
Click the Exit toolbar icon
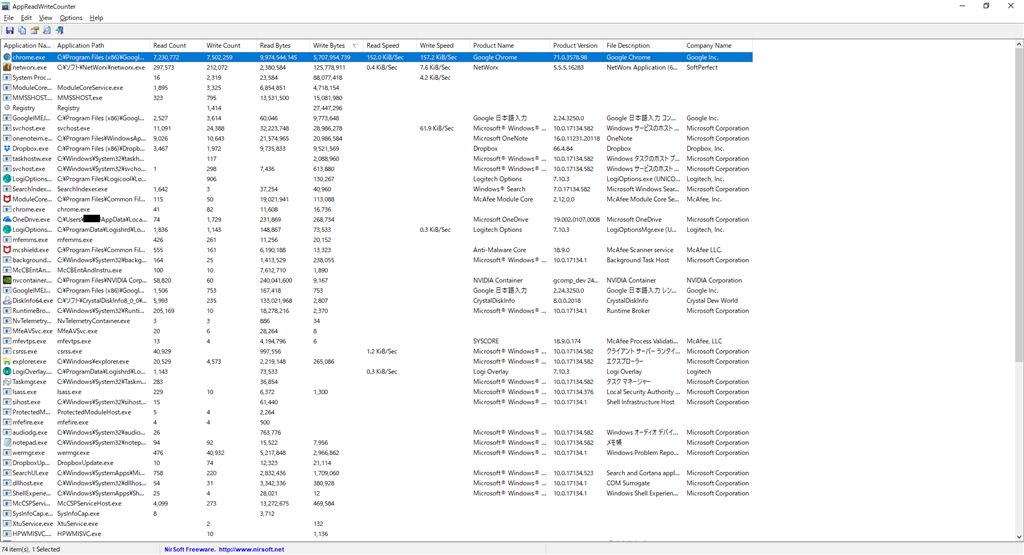pyautogui.click(x=59, y=30)
